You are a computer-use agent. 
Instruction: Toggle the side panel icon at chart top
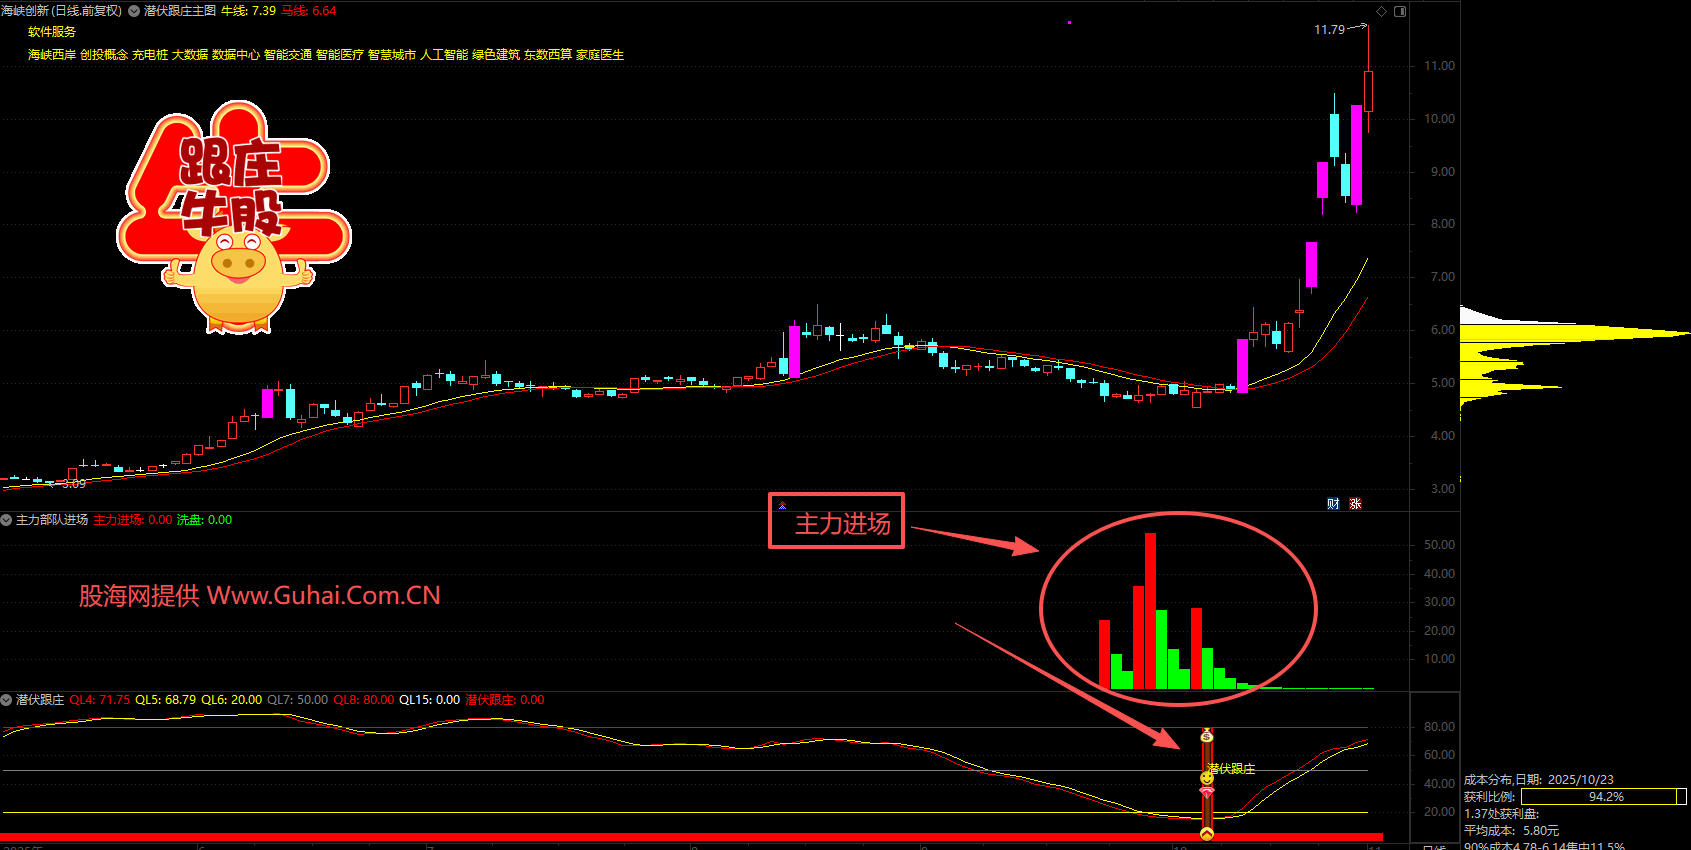click(1400, 11)
